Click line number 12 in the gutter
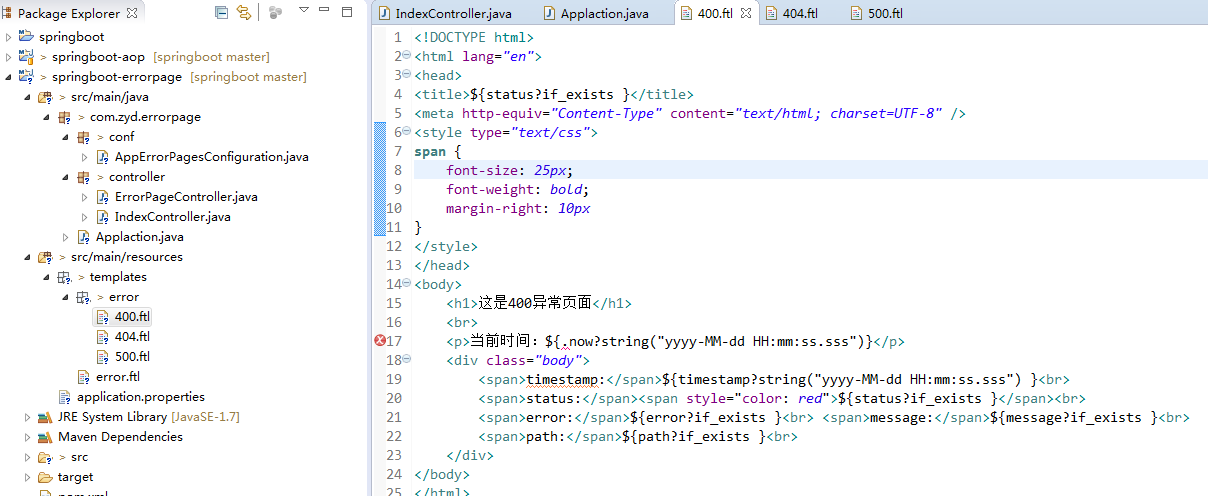The width and height of the screenshot is (1208, 496). tap(394, 247)
